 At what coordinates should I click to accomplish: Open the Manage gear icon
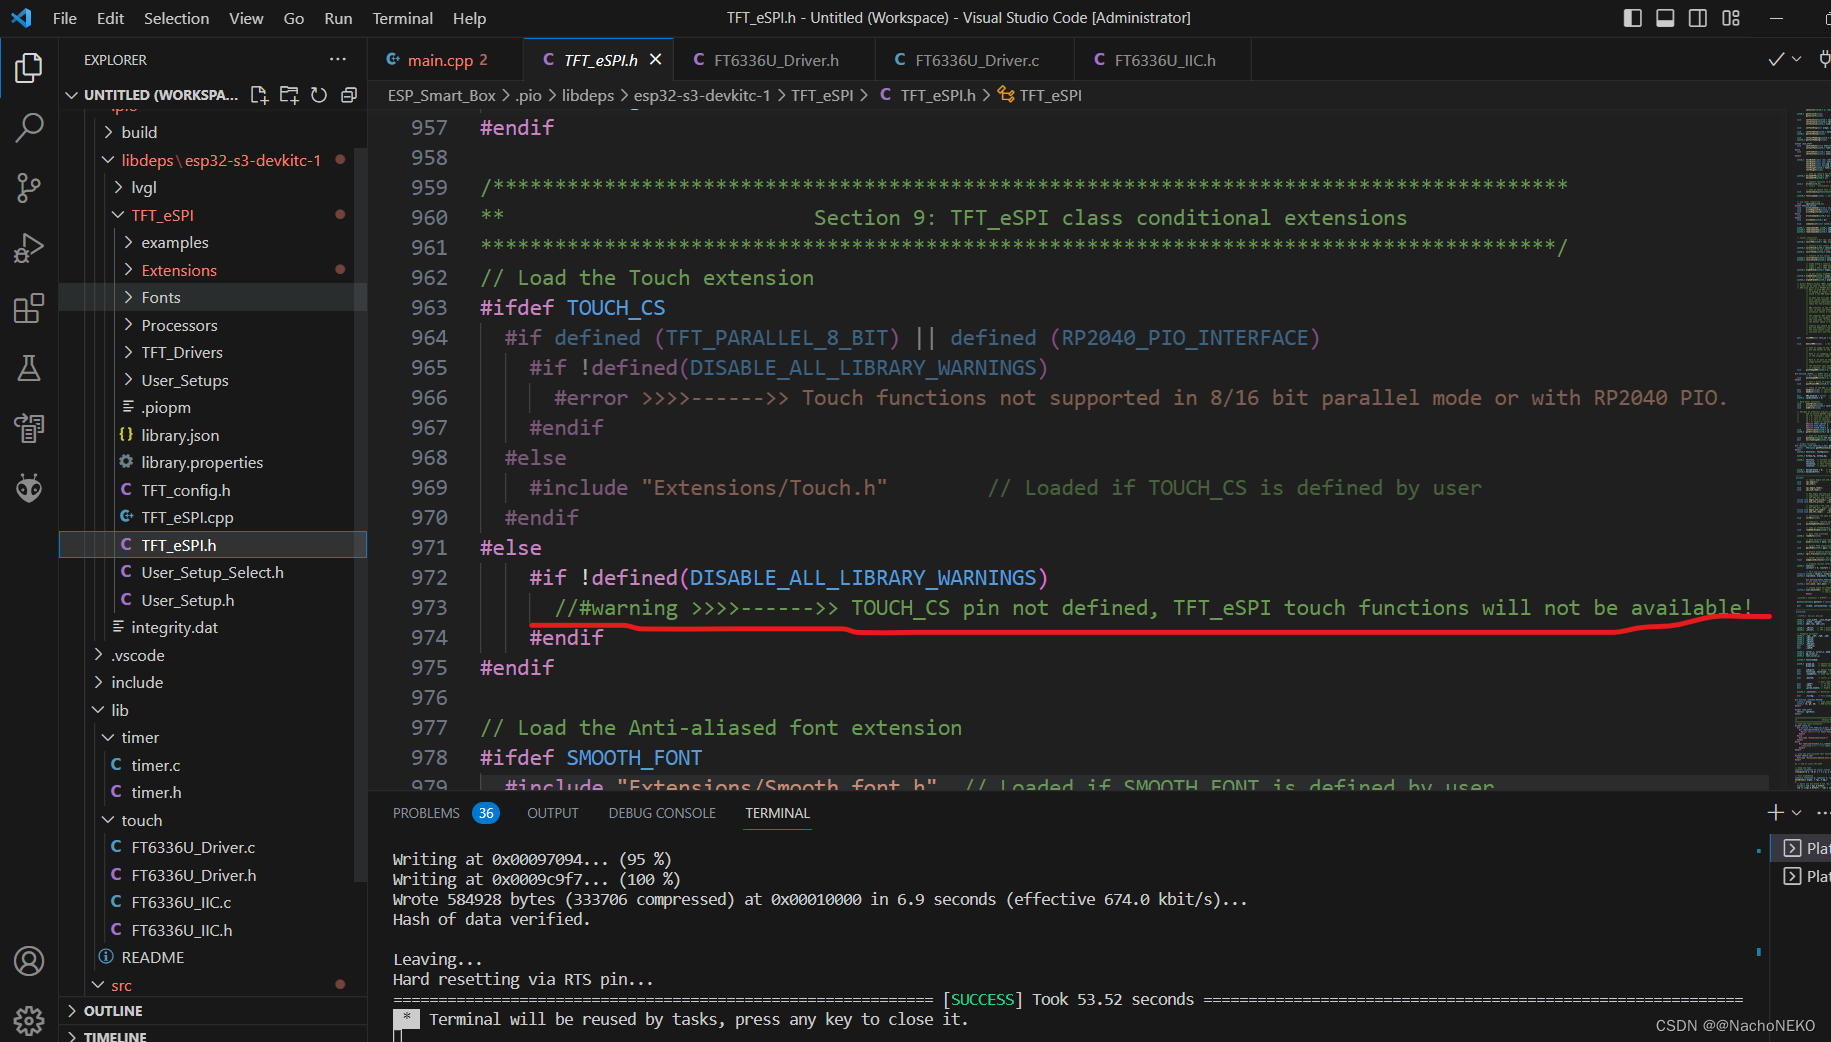point(29,1020)
